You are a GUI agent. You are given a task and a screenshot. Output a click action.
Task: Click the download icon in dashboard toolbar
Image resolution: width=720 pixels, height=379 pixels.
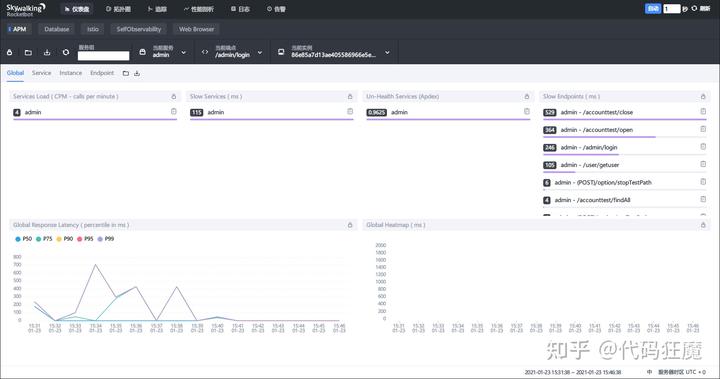[x=47, y=52]
